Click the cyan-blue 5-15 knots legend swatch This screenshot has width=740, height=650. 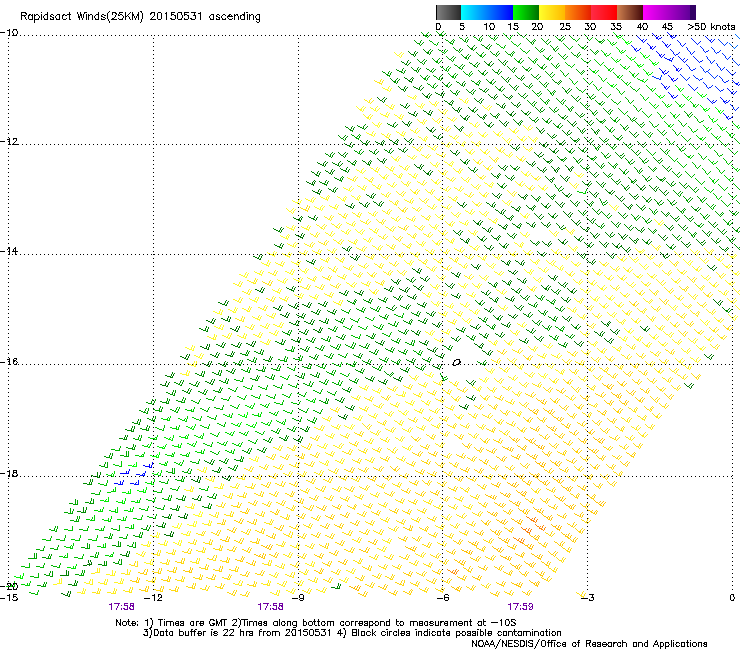coord(487,12)
